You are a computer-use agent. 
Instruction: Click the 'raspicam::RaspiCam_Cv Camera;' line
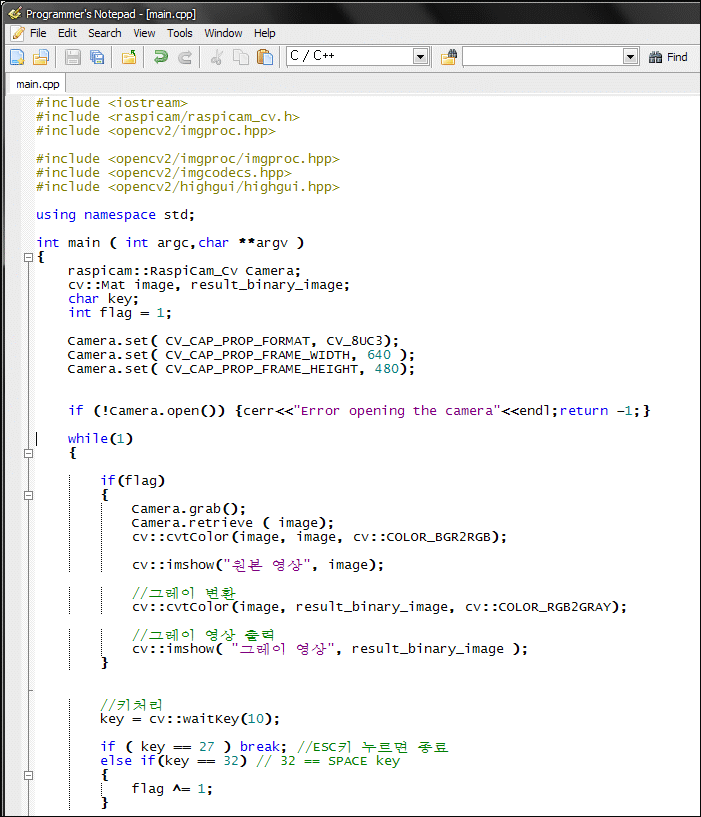[184, 271]
